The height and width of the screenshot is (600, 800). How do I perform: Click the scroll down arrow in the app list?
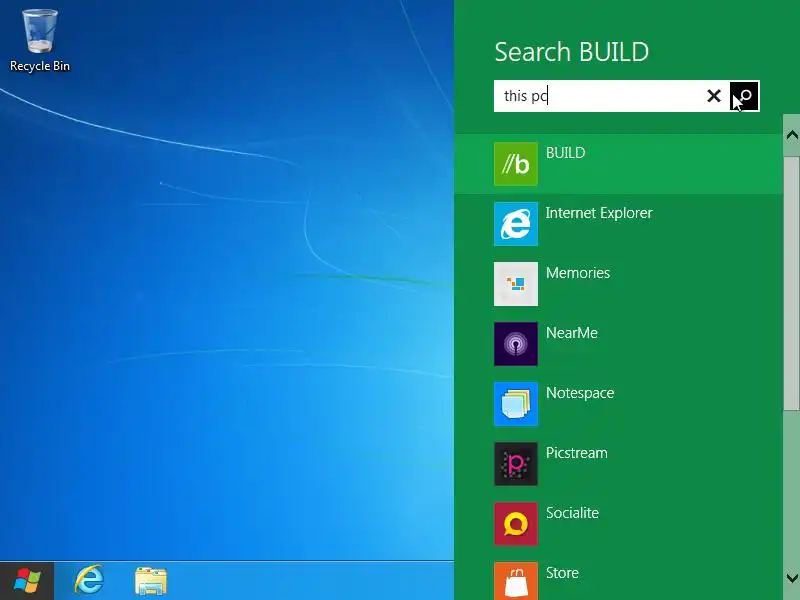pos(792,578)
